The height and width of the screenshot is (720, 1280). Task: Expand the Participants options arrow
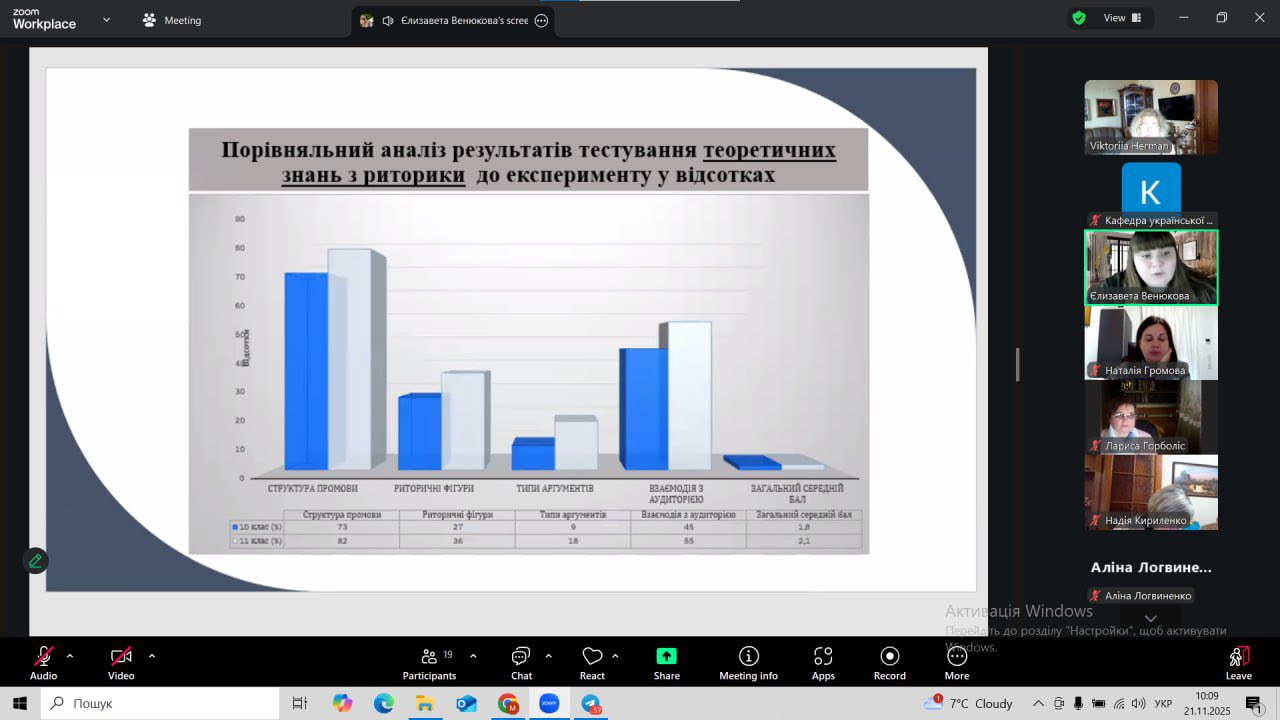[x=473, y=656]
